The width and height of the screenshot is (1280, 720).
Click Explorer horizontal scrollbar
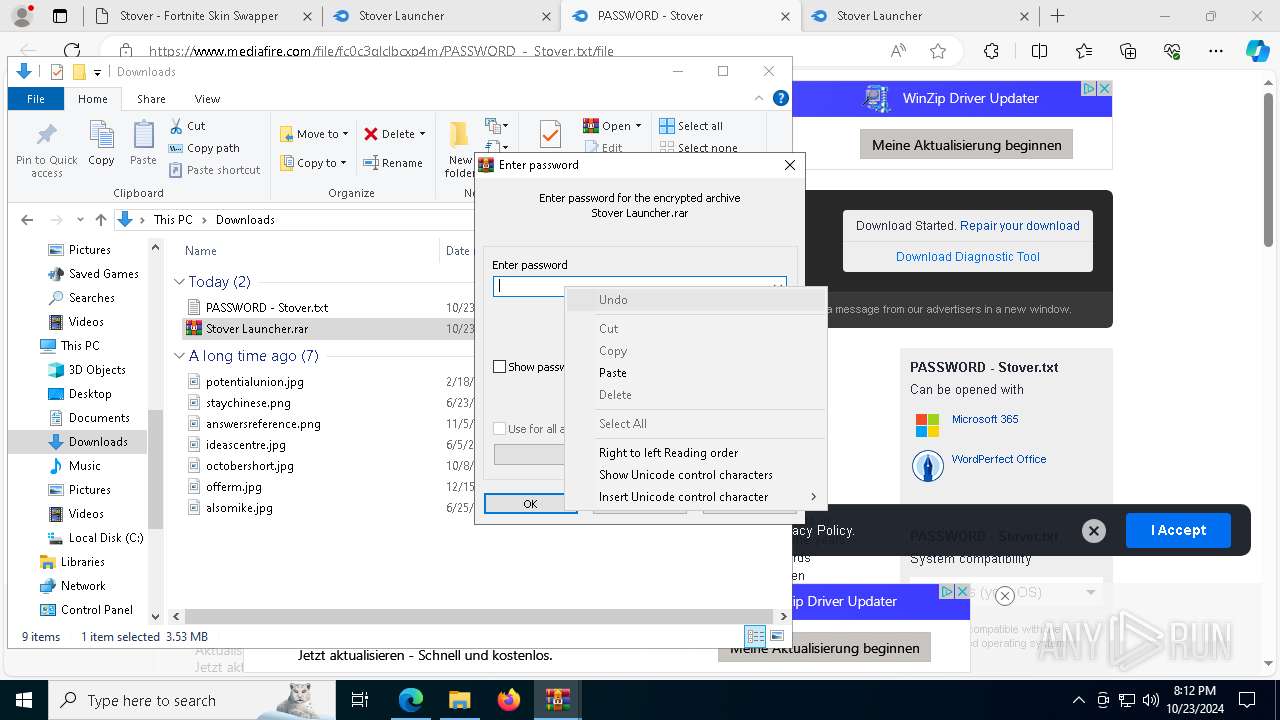click(x=480, y=617)
